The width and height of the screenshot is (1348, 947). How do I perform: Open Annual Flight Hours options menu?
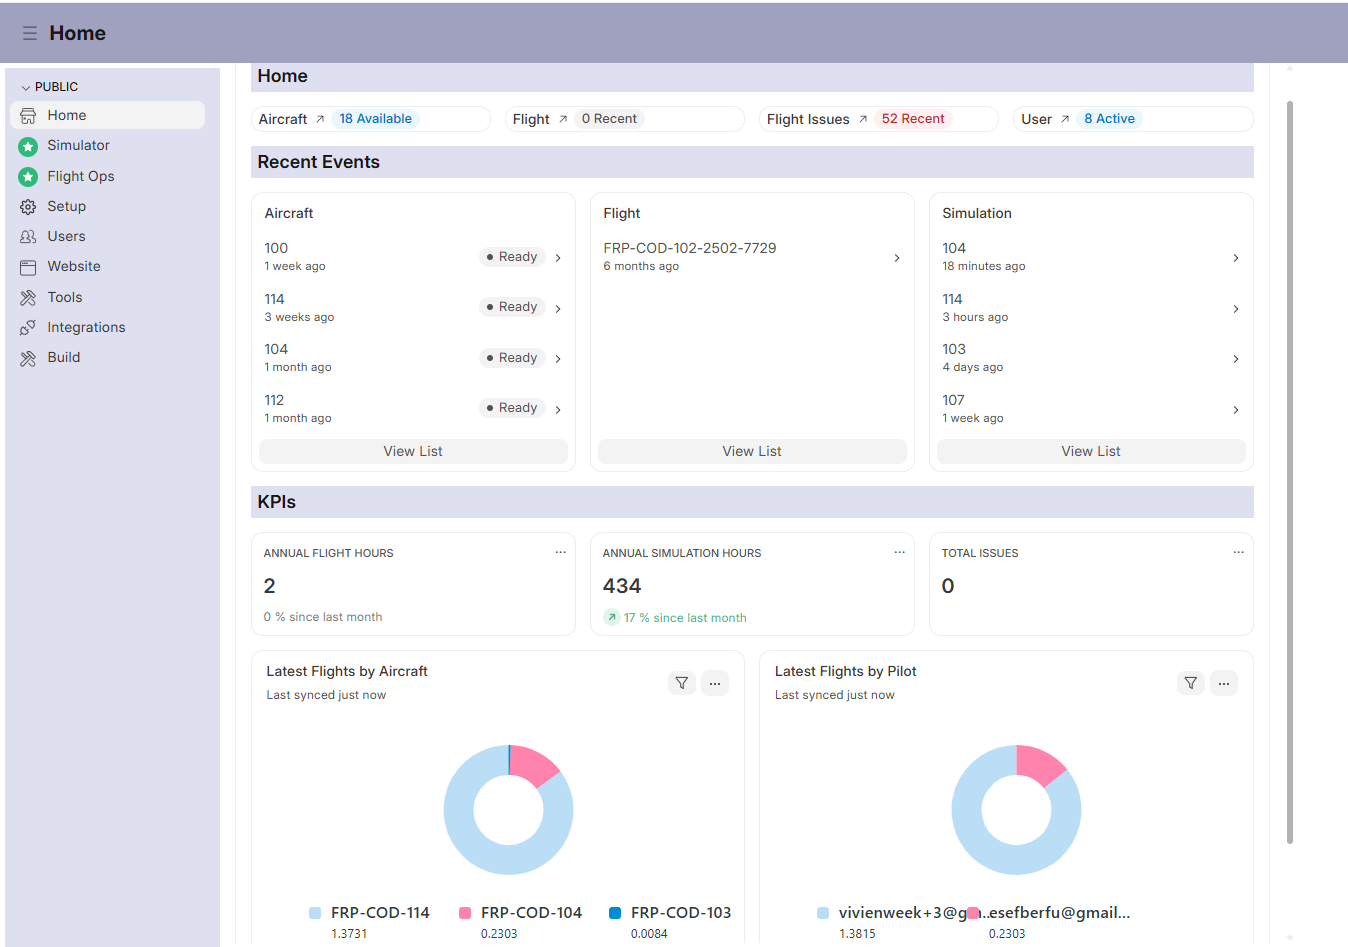pos(560,552)
